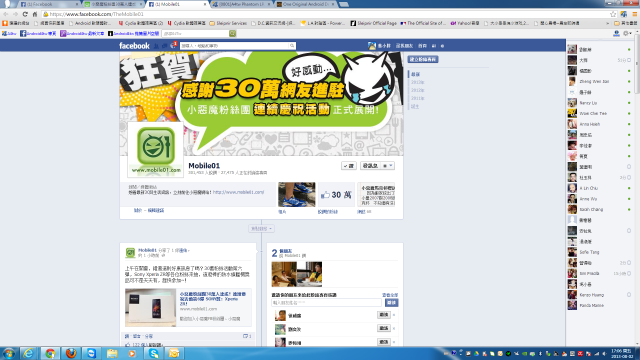Click the Mobile01 avatar on the timeline post

tap(130, 253)
